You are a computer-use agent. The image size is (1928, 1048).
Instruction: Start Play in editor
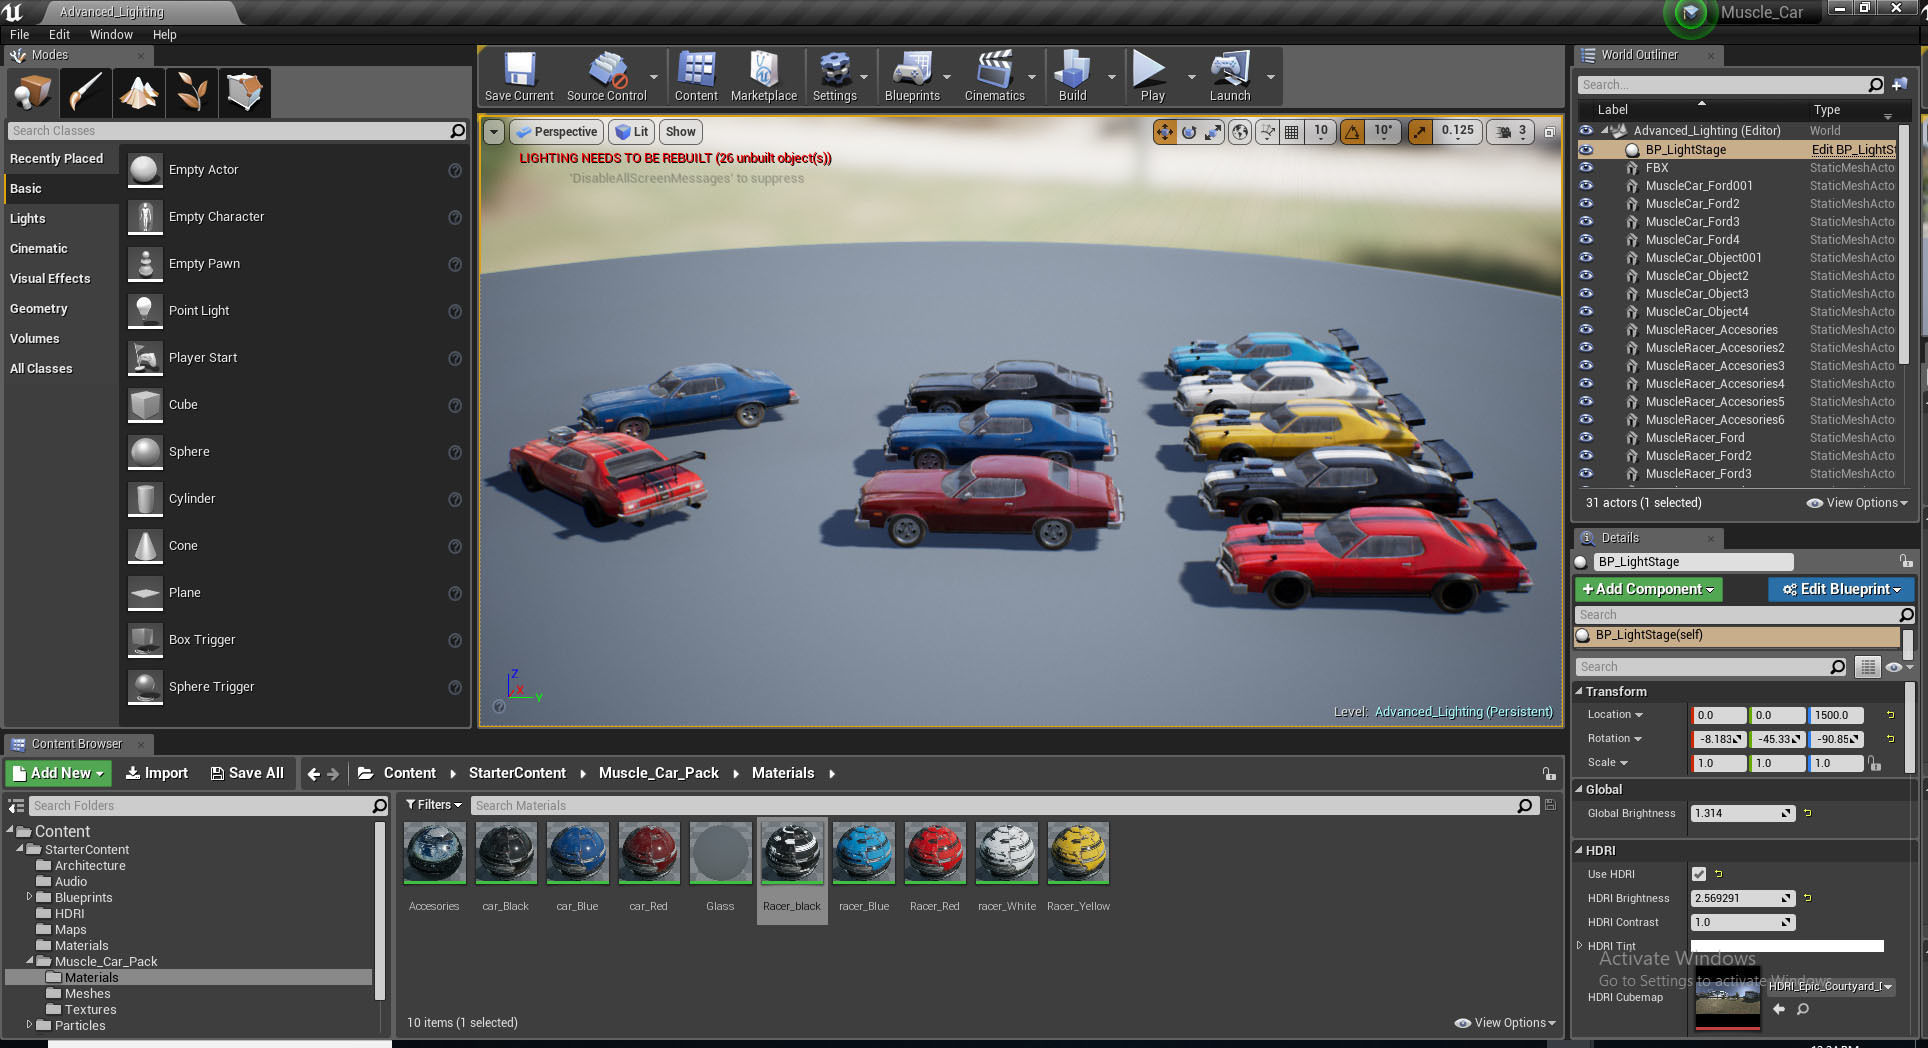pos(1152,77)
